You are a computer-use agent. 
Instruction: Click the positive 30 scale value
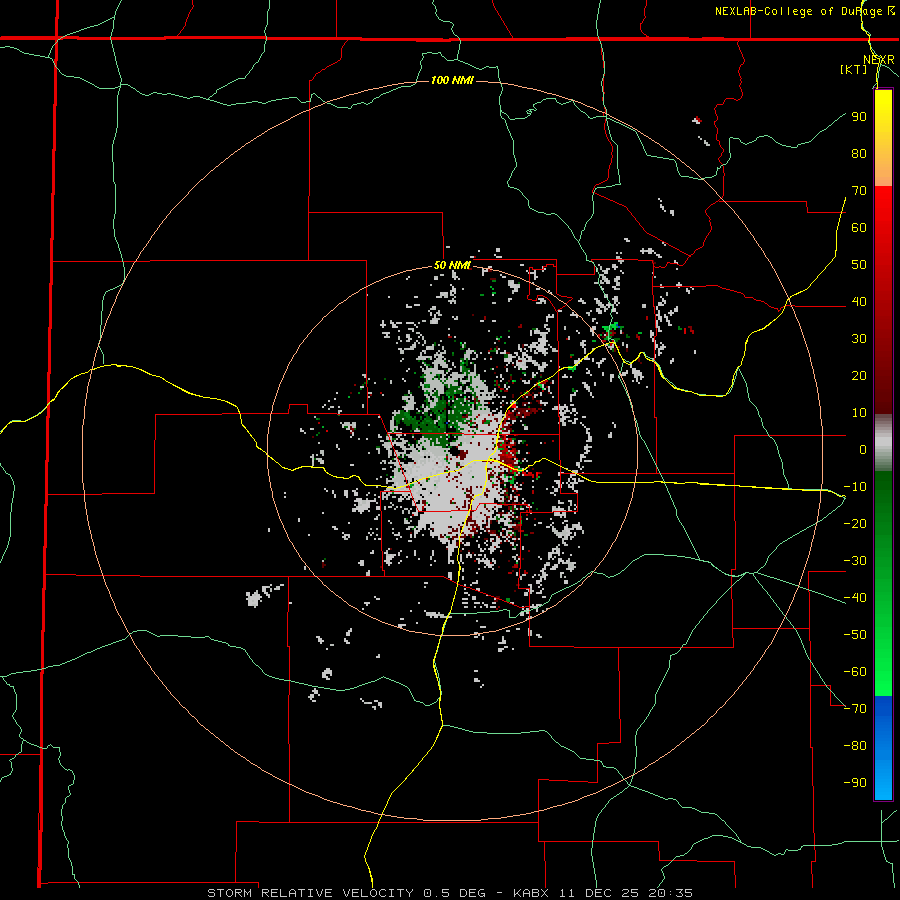tap(859, 339)
